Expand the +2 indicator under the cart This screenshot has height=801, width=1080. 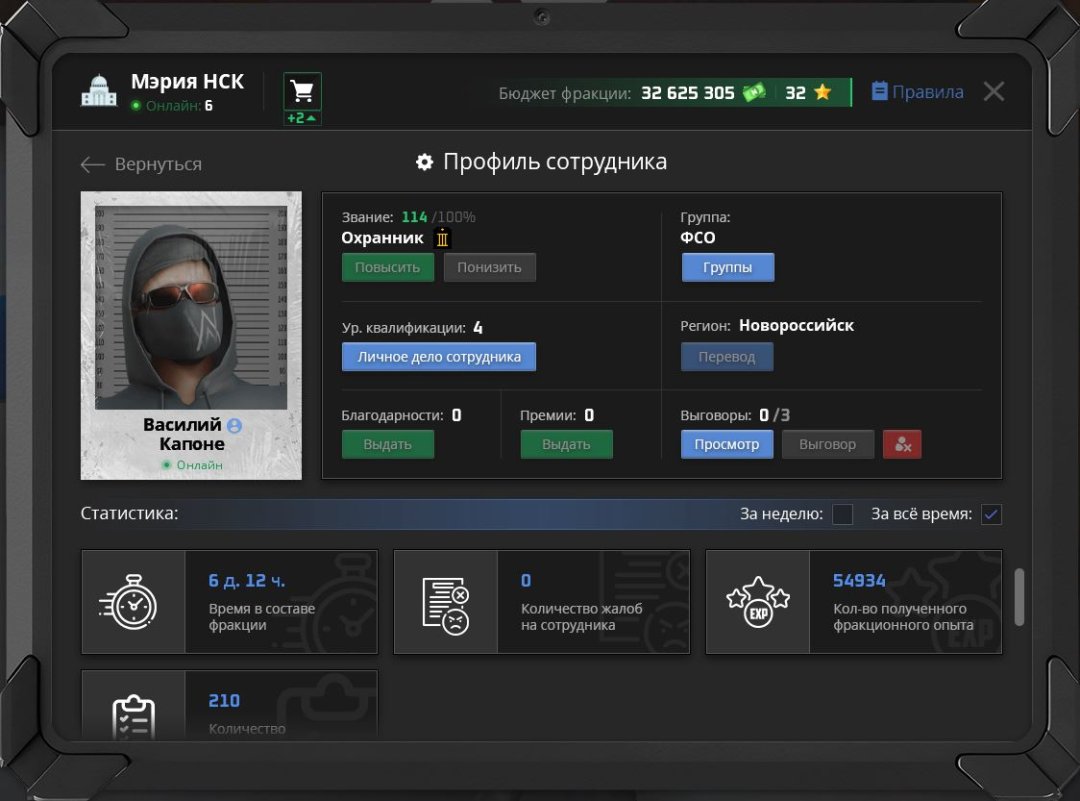click(x=302, y=118)
